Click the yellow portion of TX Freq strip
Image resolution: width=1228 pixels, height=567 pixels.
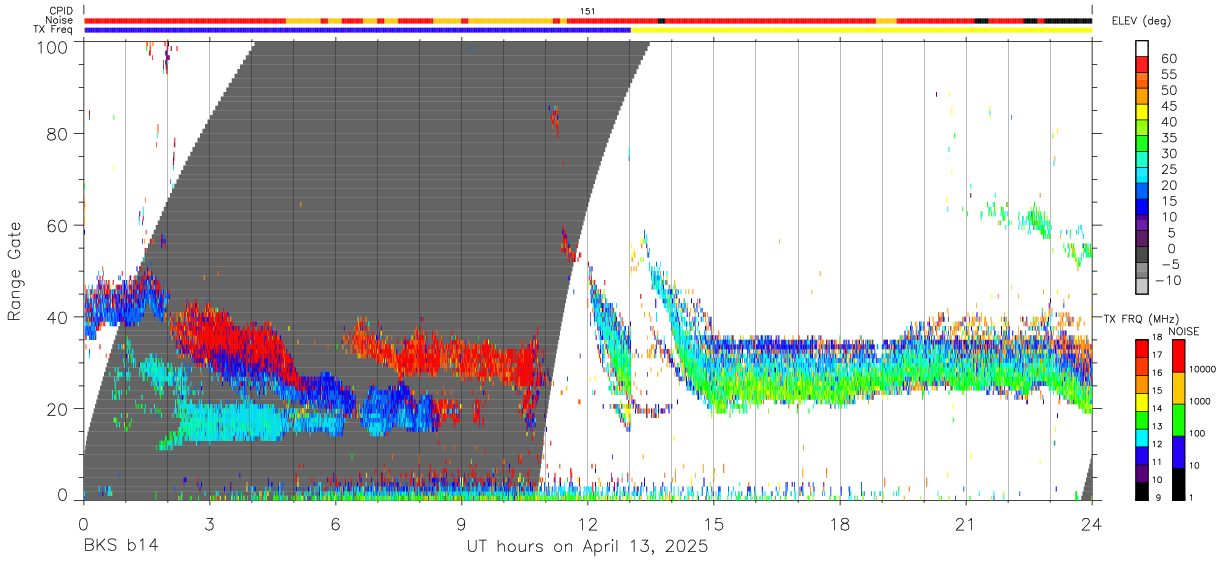pyautogui.click(x=861, y=30)
